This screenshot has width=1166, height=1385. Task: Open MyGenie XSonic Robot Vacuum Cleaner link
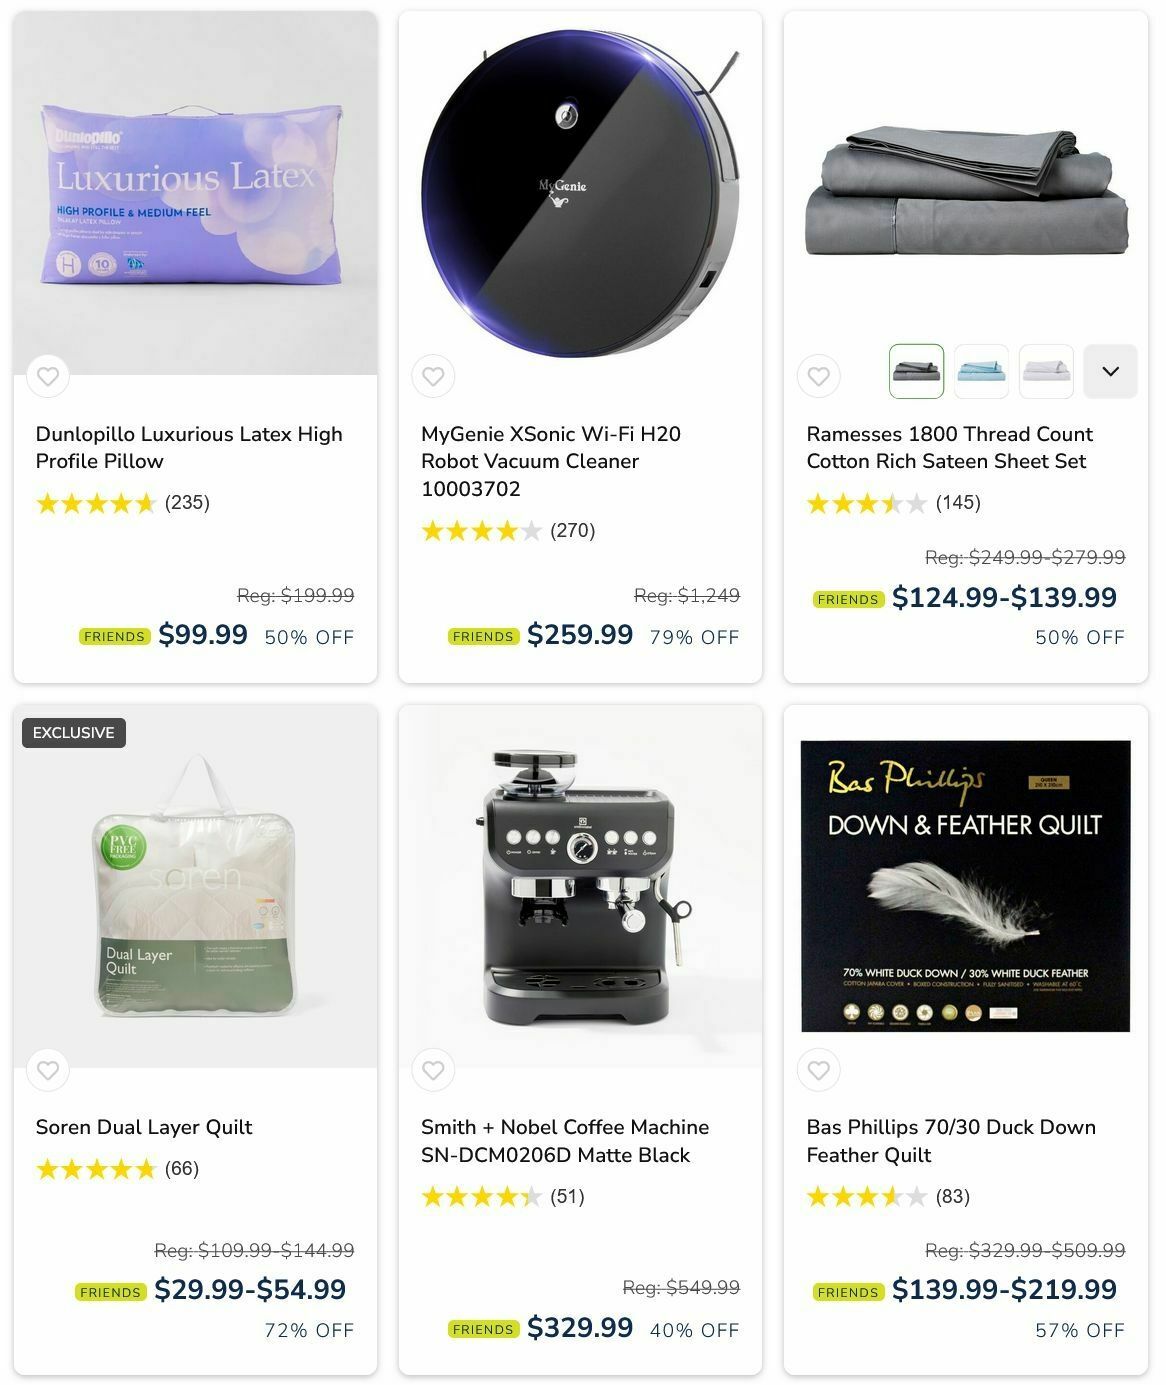(551, 461)
